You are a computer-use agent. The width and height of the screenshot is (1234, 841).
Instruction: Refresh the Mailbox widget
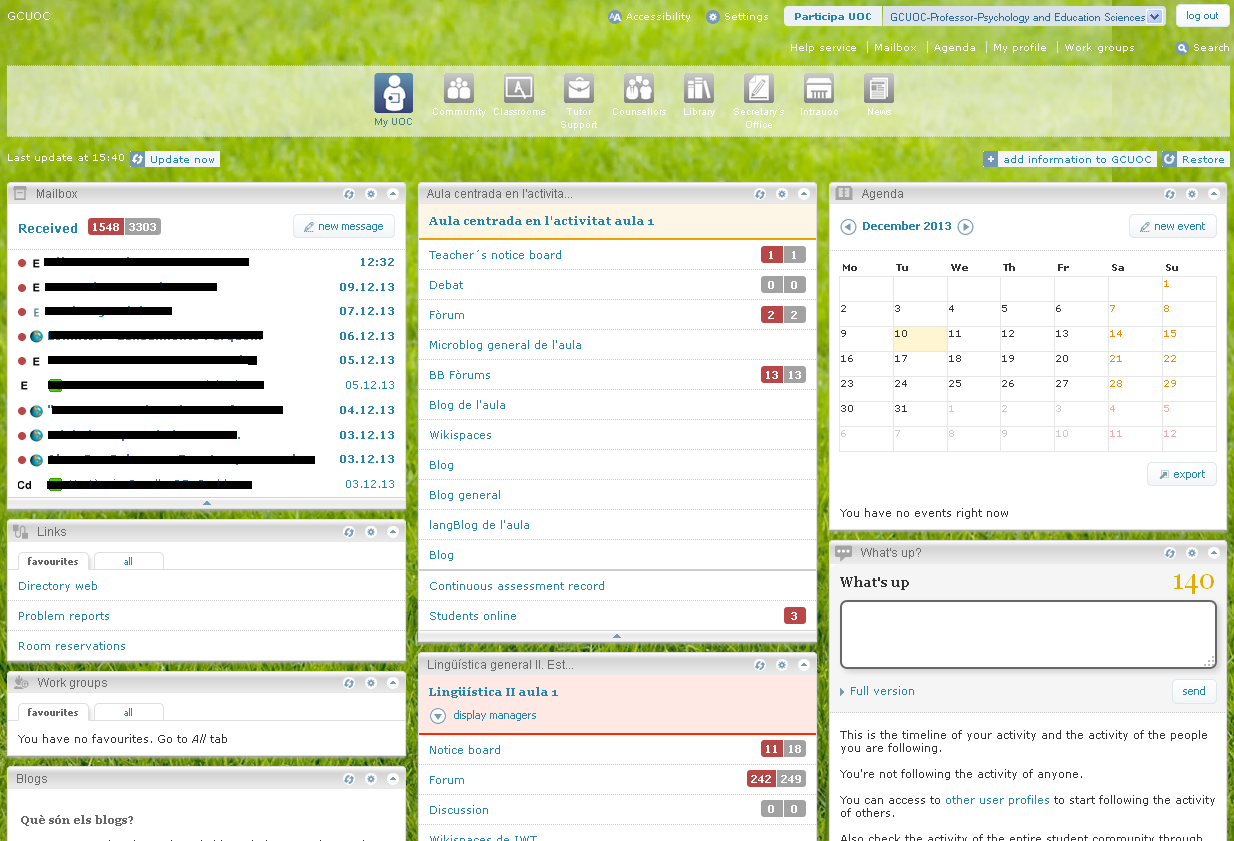coord(348,194)
